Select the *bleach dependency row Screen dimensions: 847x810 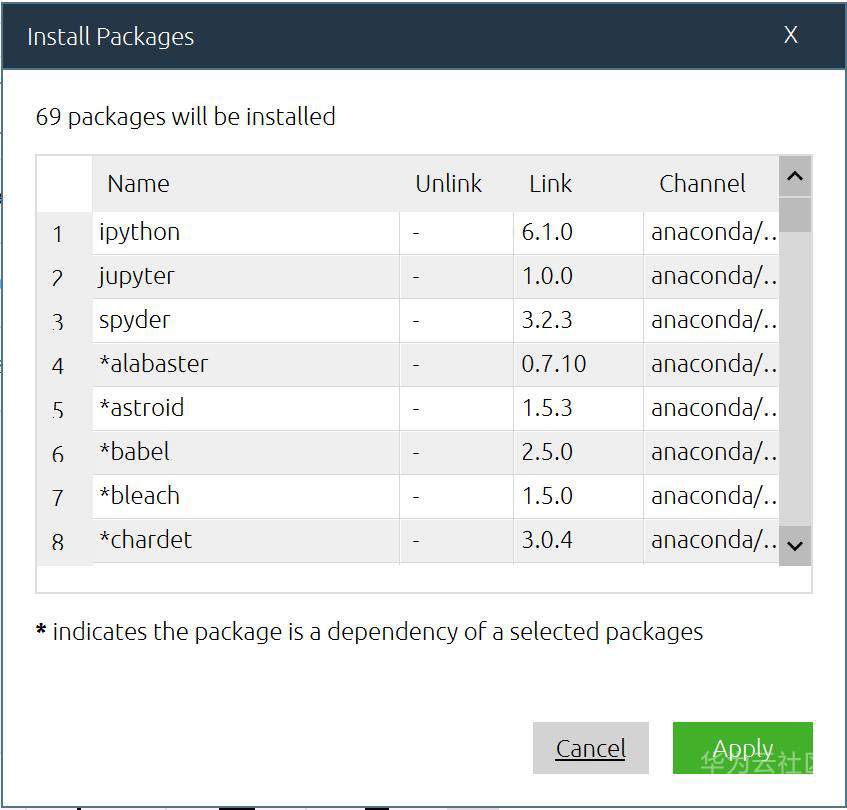pos(140,496)
